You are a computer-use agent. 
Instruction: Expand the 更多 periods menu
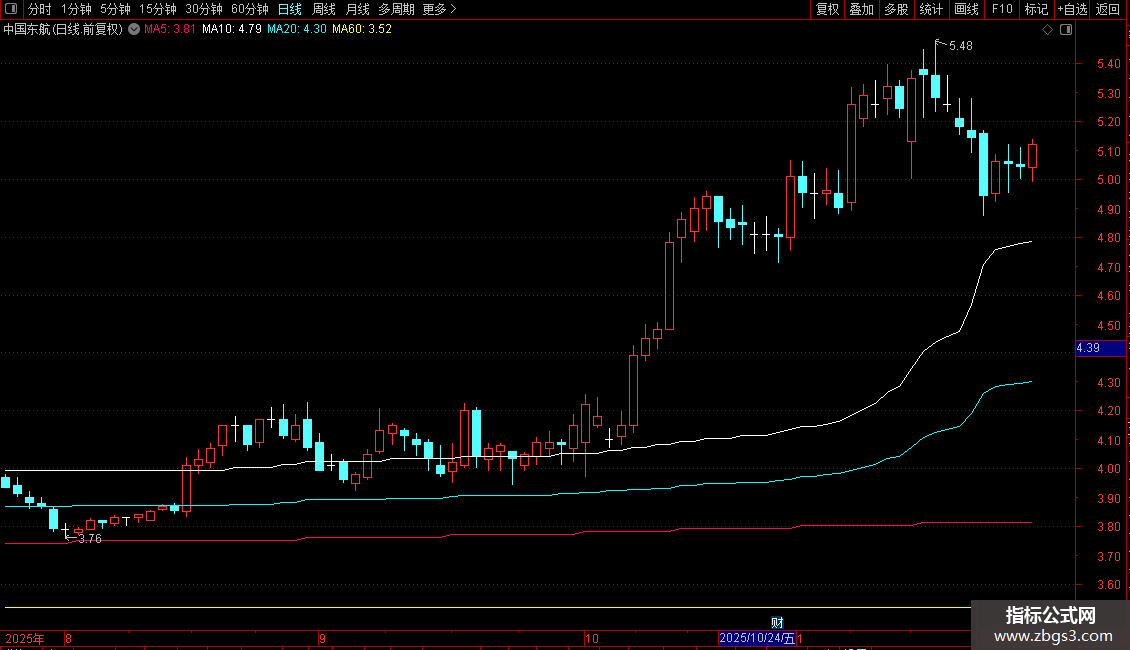point(439,9)
